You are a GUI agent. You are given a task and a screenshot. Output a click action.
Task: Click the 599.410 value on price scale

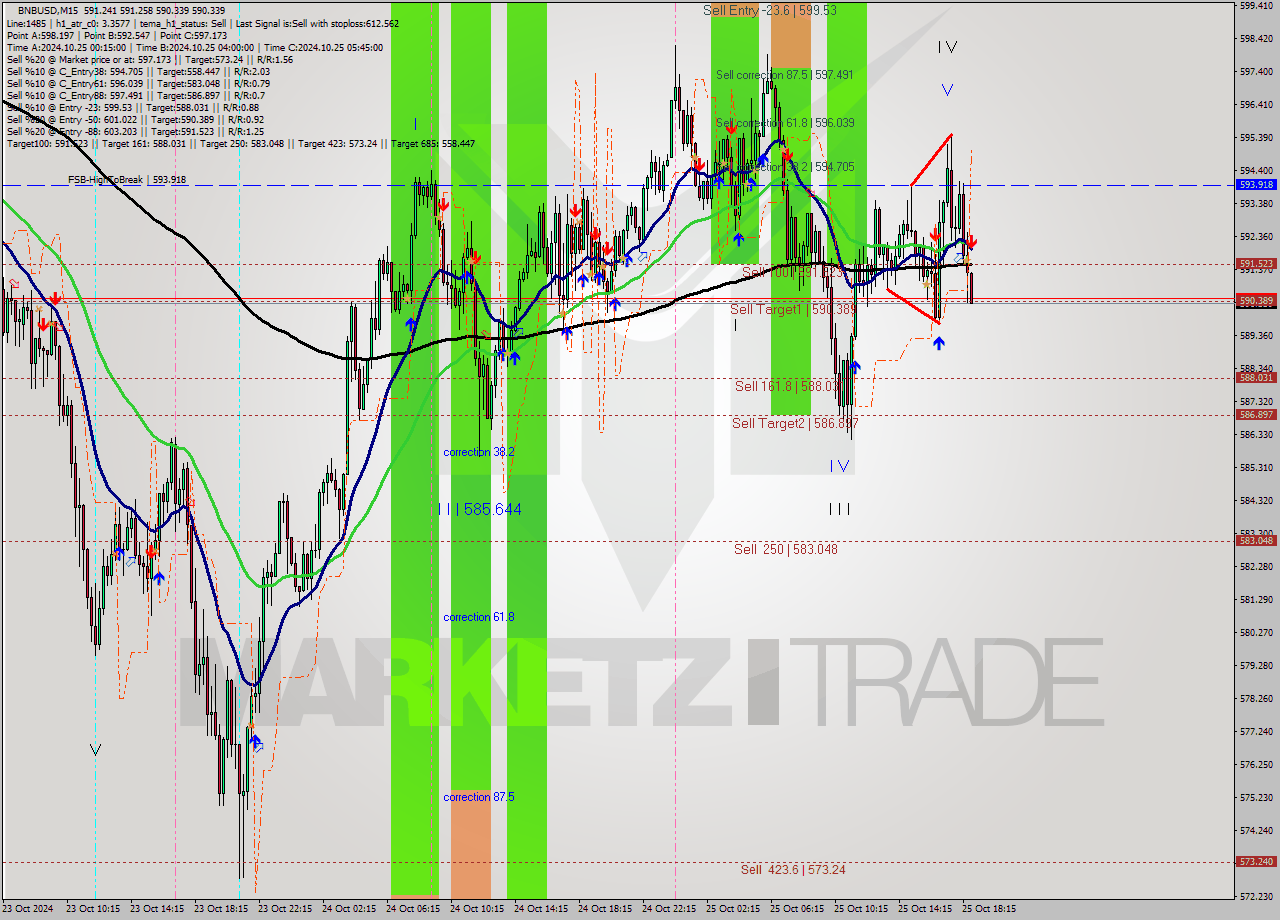point(1256,5)
